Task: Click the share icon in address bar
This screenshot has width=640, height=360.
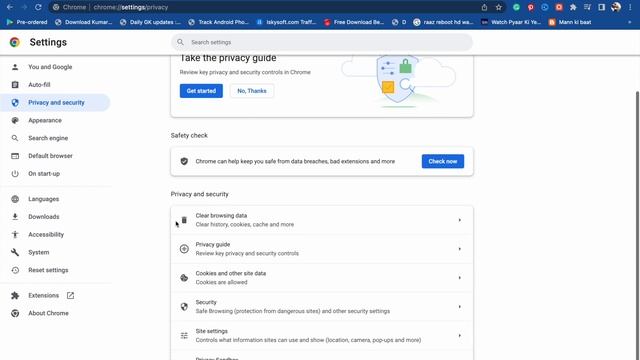Action: tap(484, 7)
